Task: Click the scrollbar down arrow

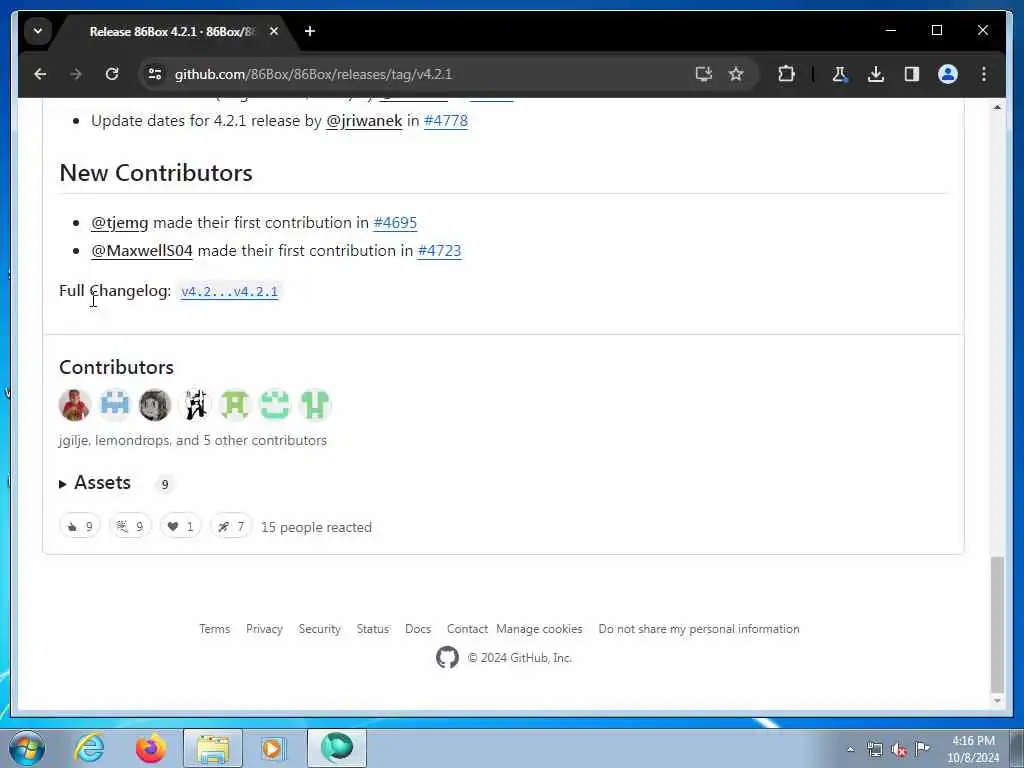Action: 997,701
